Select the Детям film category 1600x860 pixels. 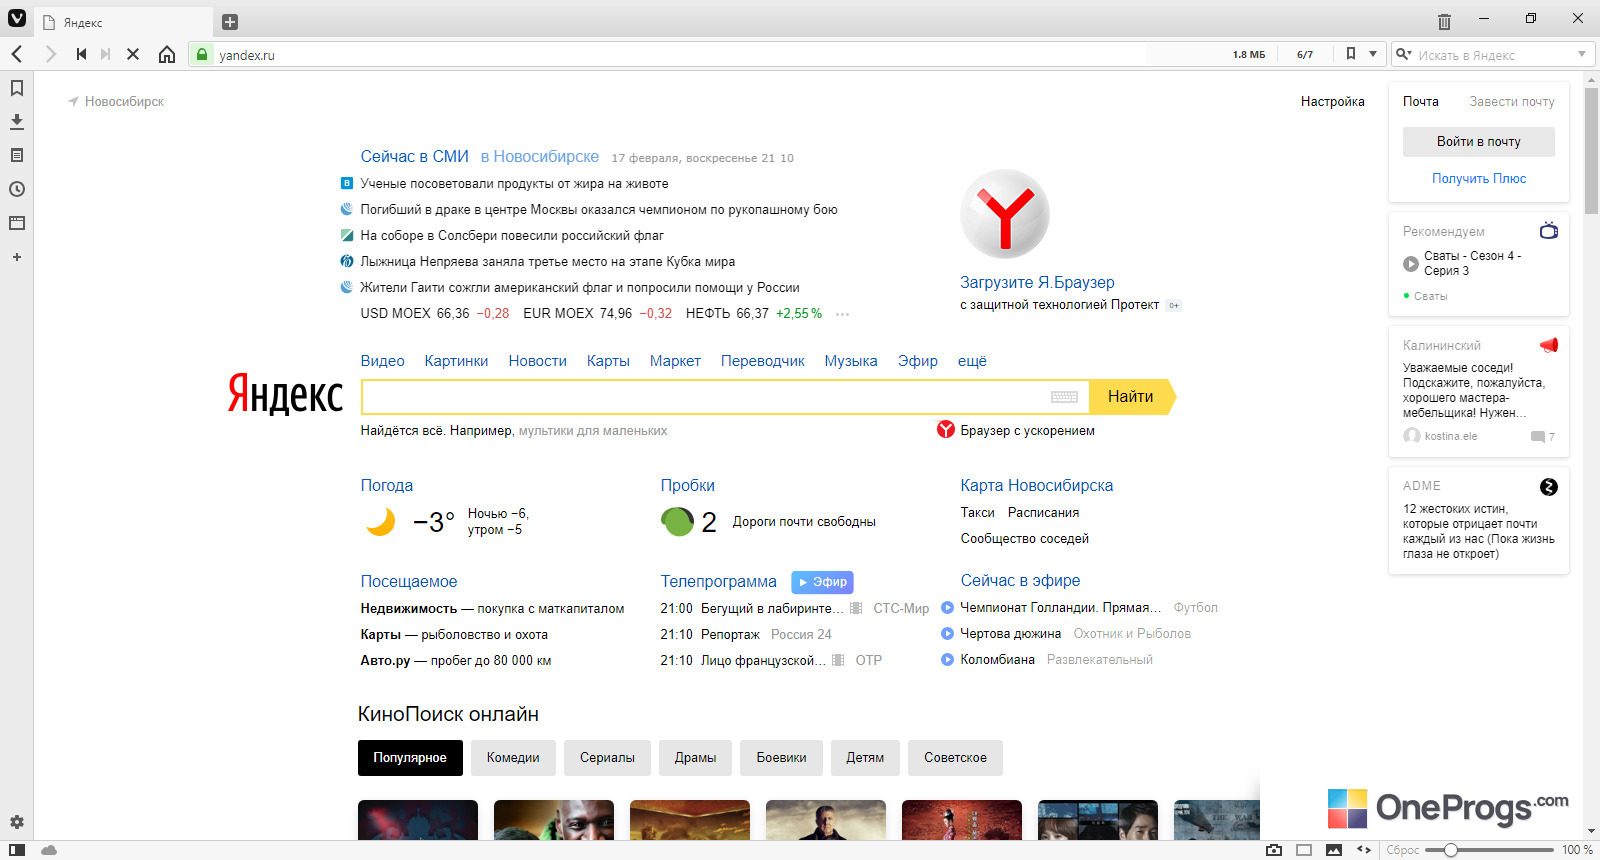pos(865,758)
